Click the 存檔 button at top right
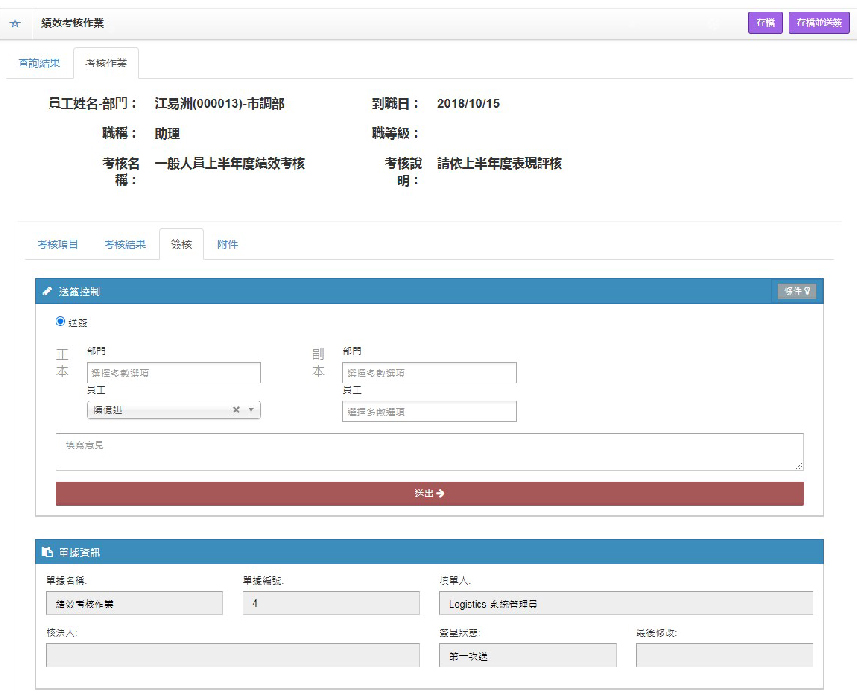This screenshot has width=857, height=695. click(764, 21)
